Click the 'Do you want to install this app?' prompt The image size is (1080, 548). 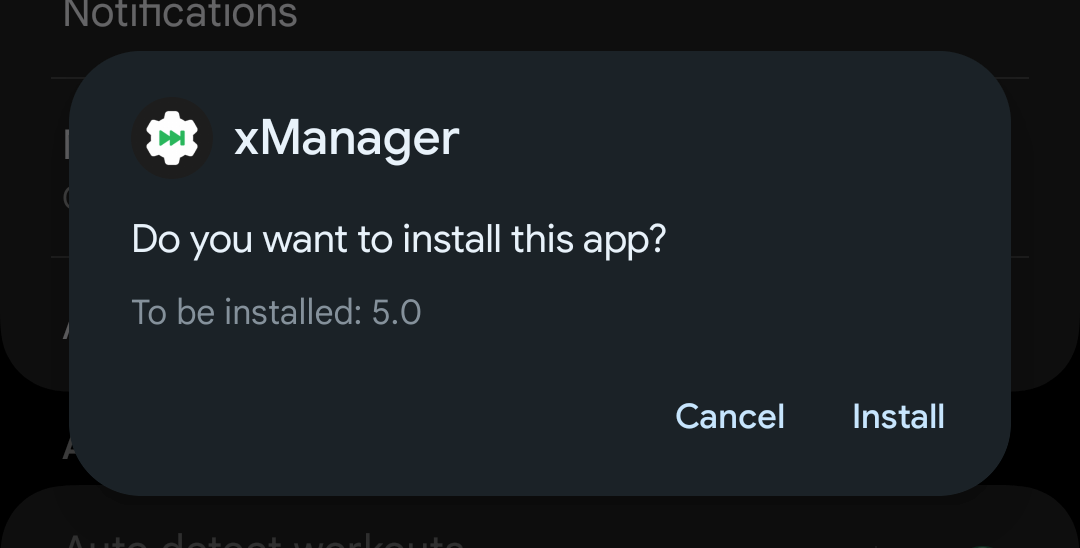point(399,240)
